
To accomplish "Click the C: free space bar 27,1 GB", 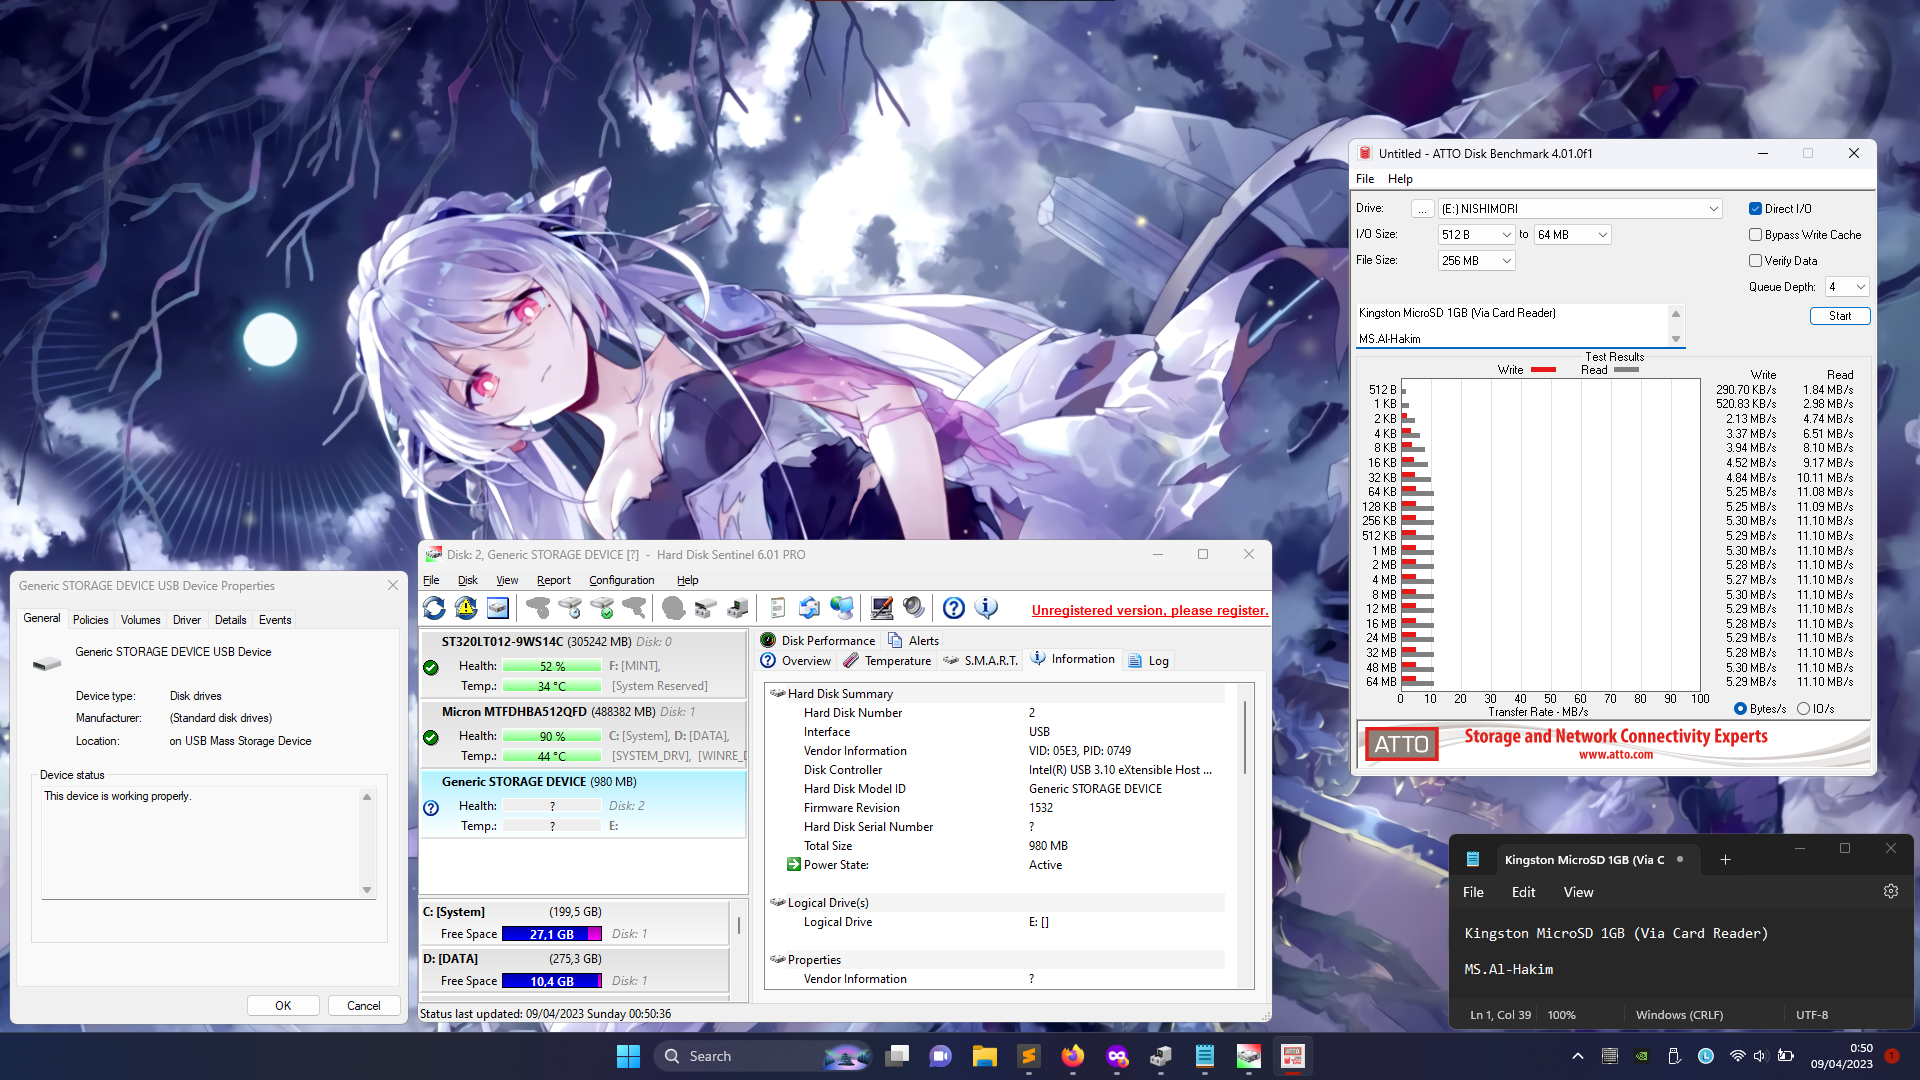I will coord(552,934).
